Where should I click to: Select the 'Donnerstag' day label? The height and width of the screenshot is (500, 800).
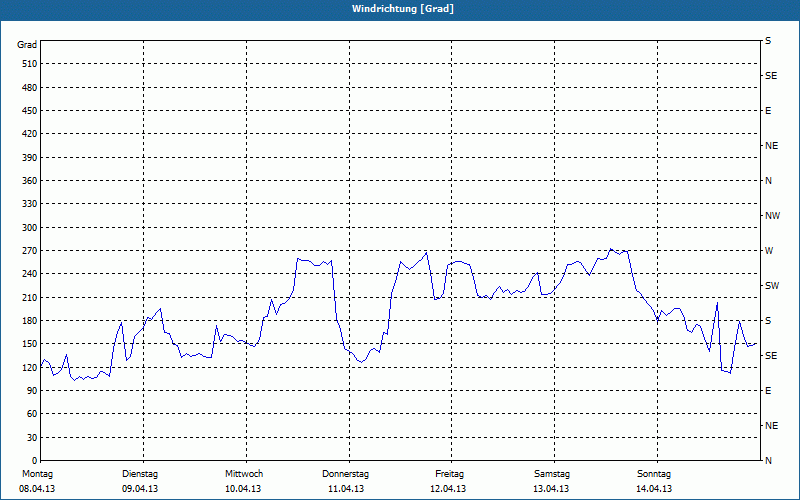(x=345, y=474)
